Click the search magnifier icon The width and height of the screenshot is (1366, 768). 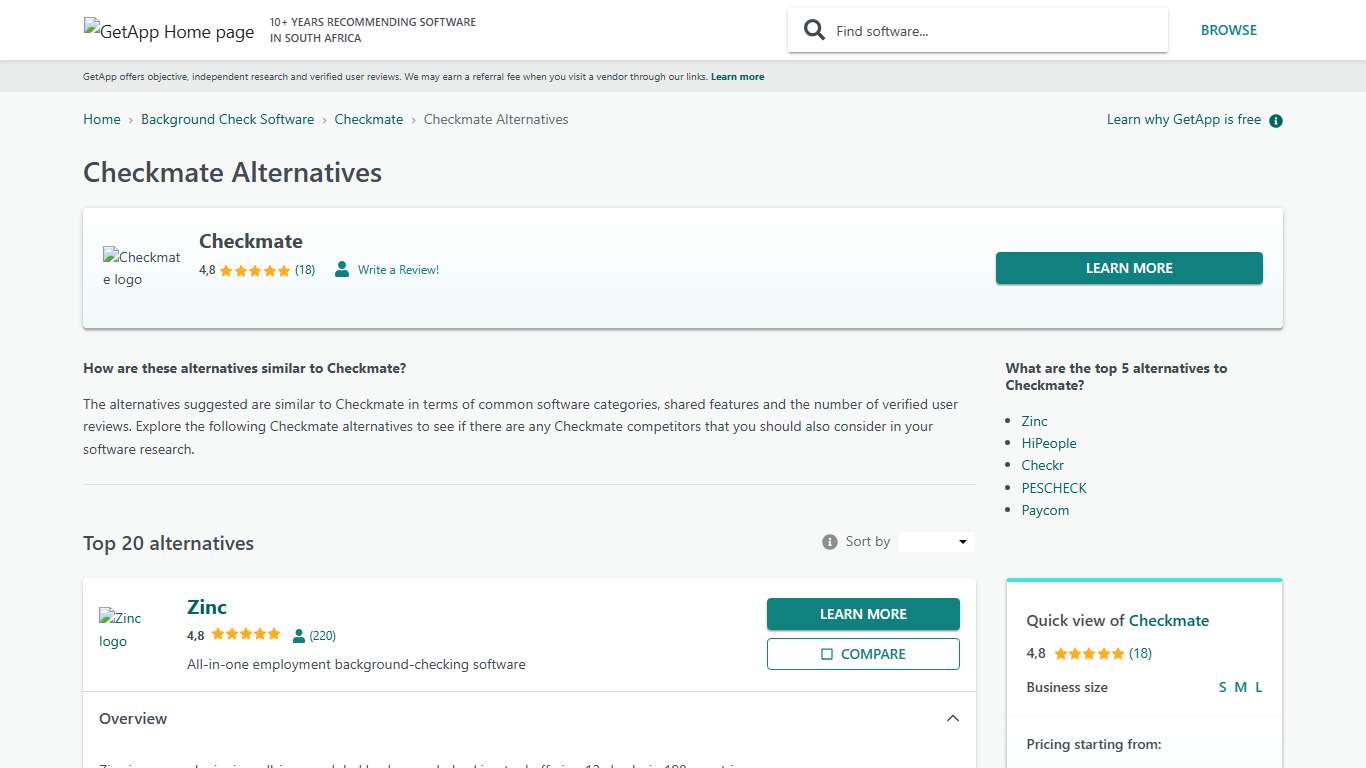[814, 30]
